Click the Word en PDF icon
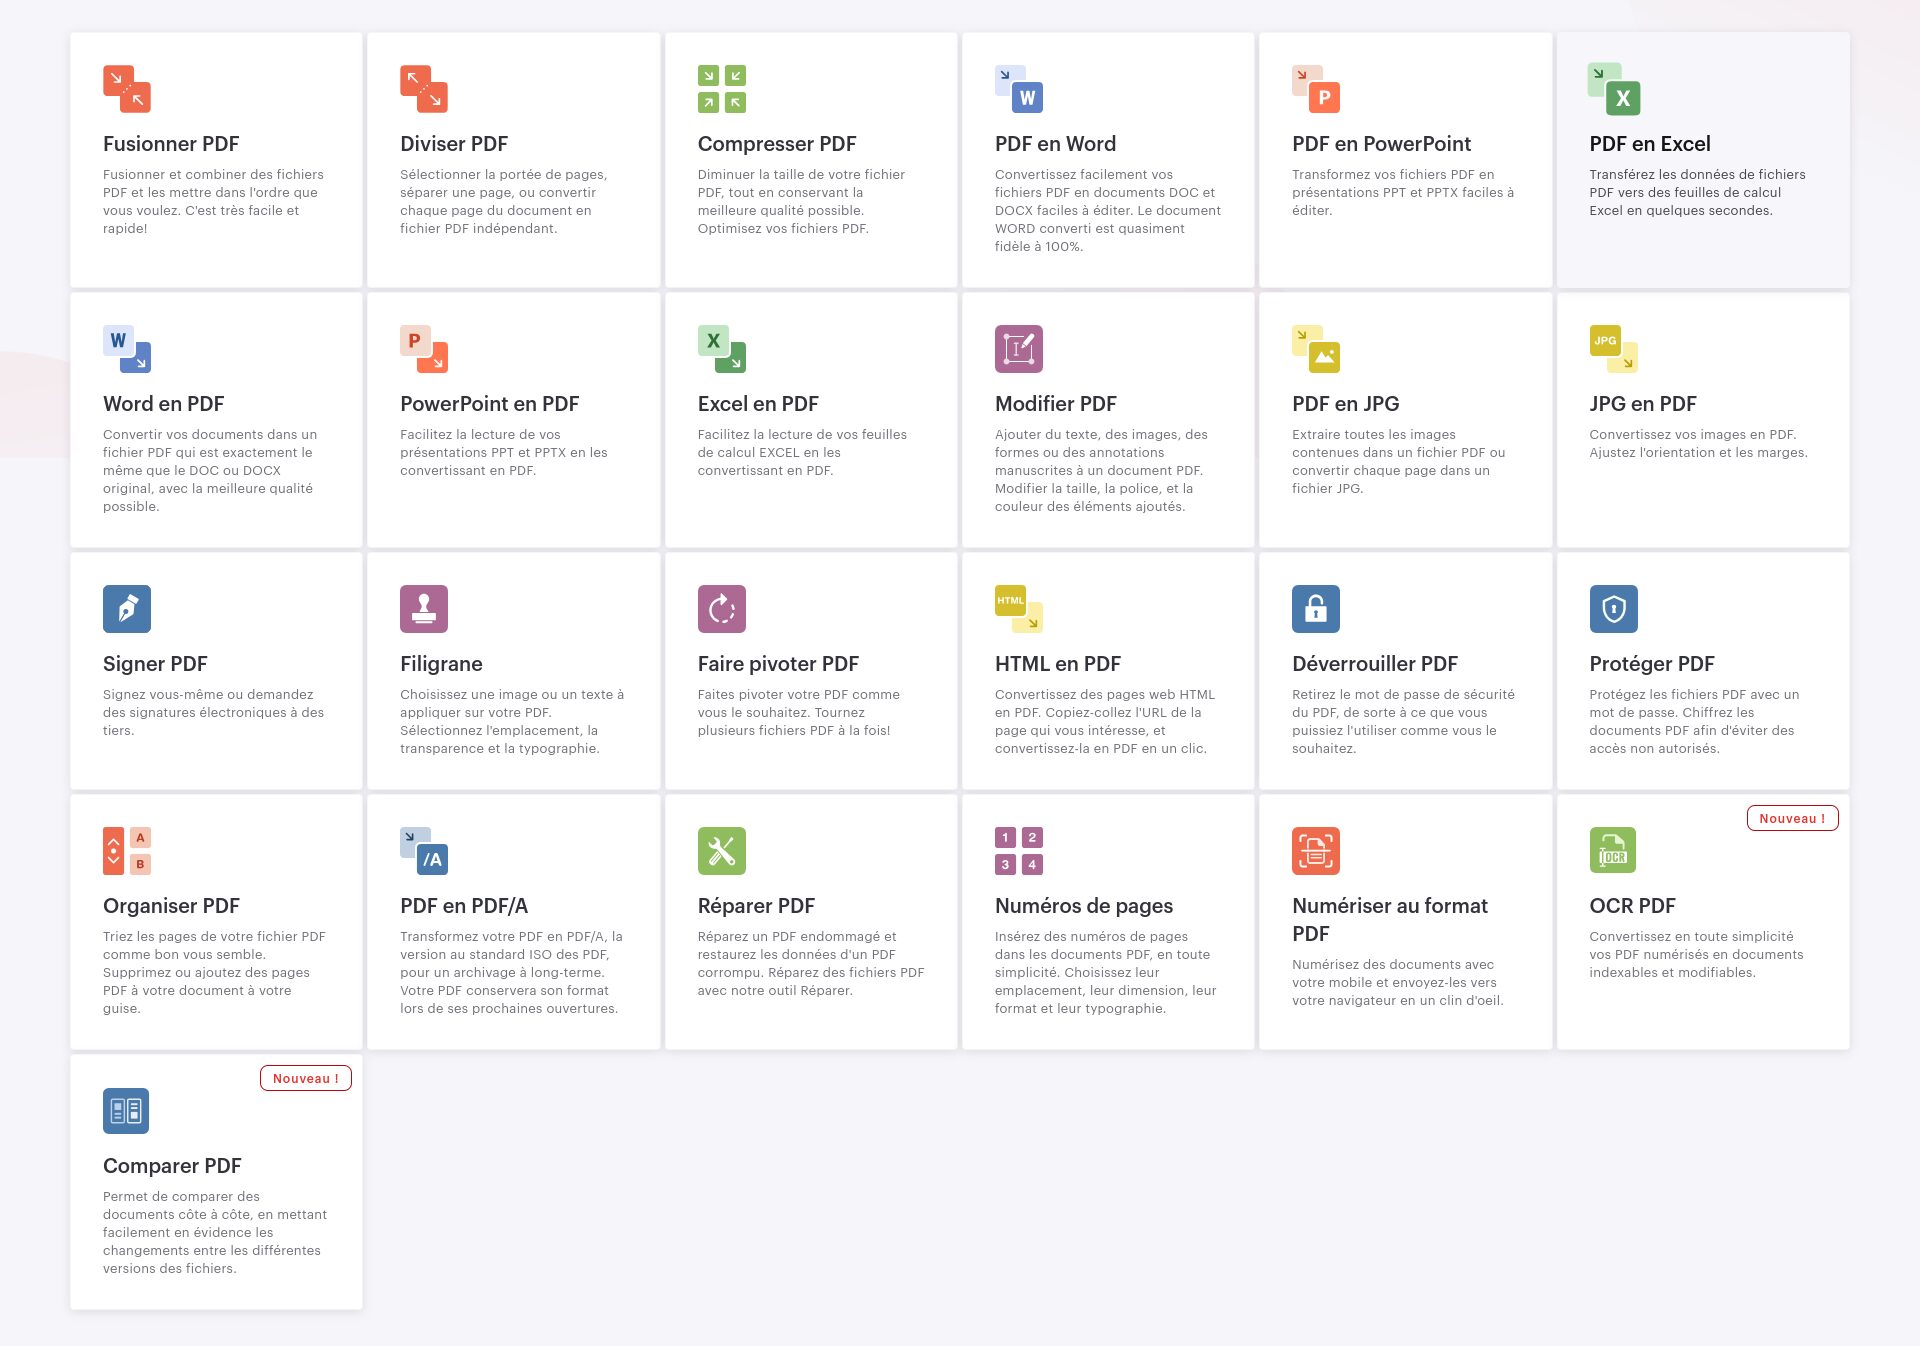 pyautogui.click(x=127, y=349)
